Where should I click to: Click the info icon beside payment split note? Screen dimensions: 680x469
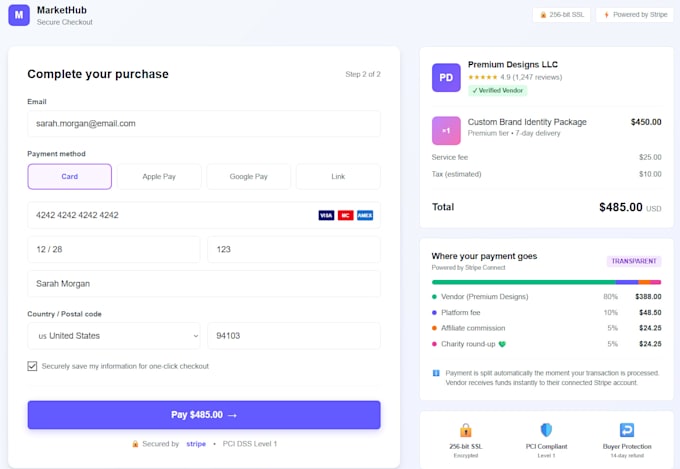coord(436,373)
